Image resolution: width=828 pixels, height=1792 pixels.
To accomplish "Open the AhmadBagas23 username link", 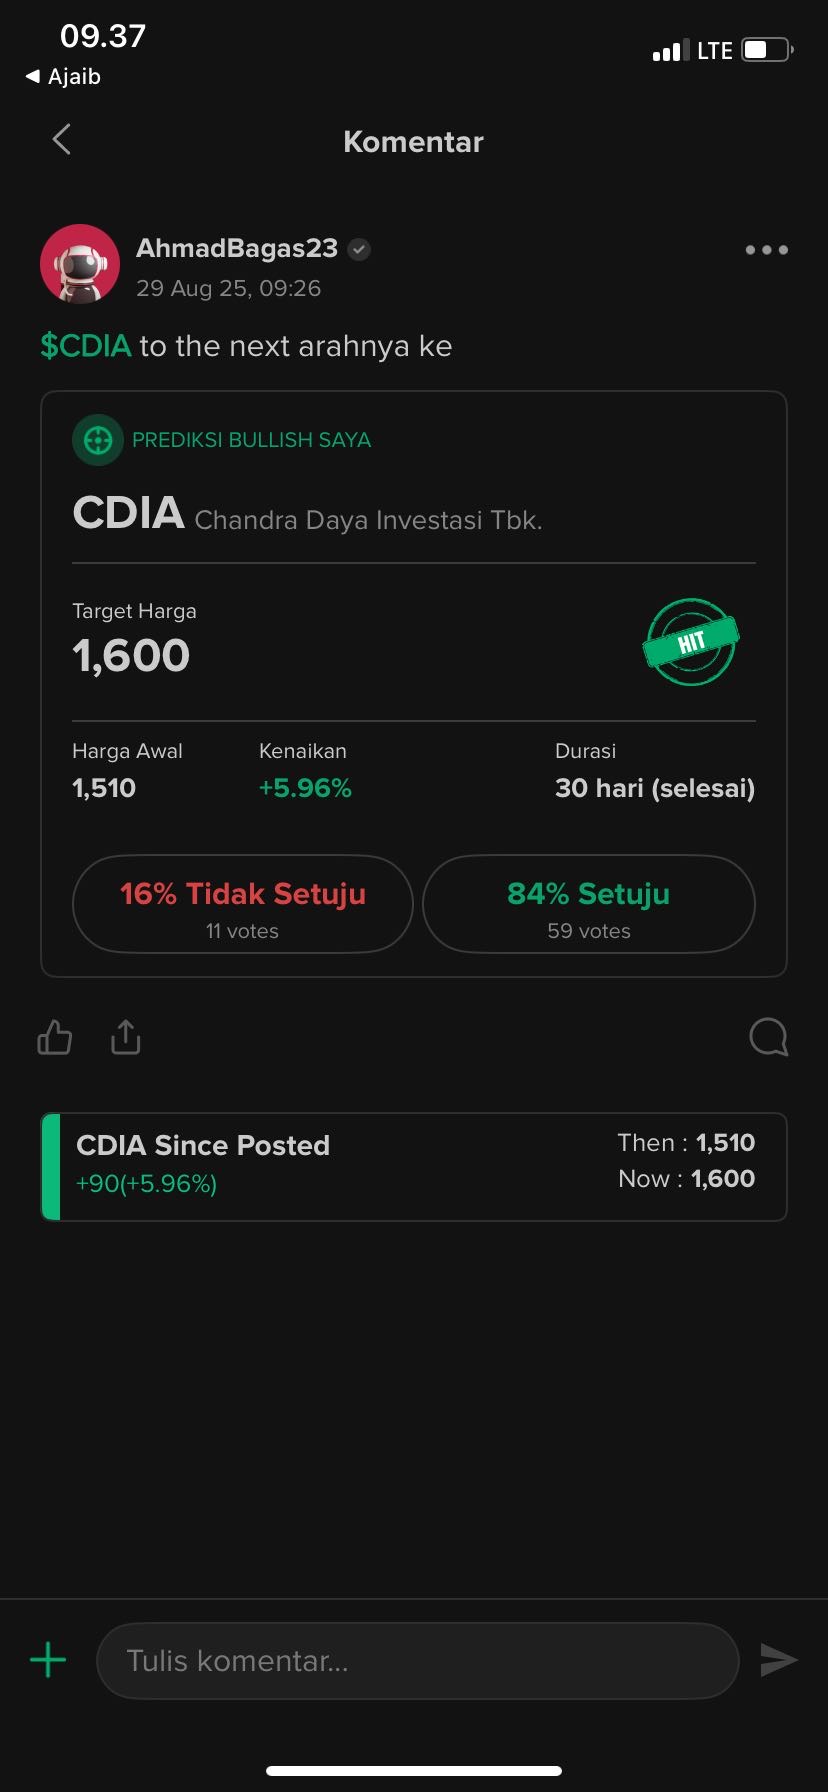I will 237,249.
